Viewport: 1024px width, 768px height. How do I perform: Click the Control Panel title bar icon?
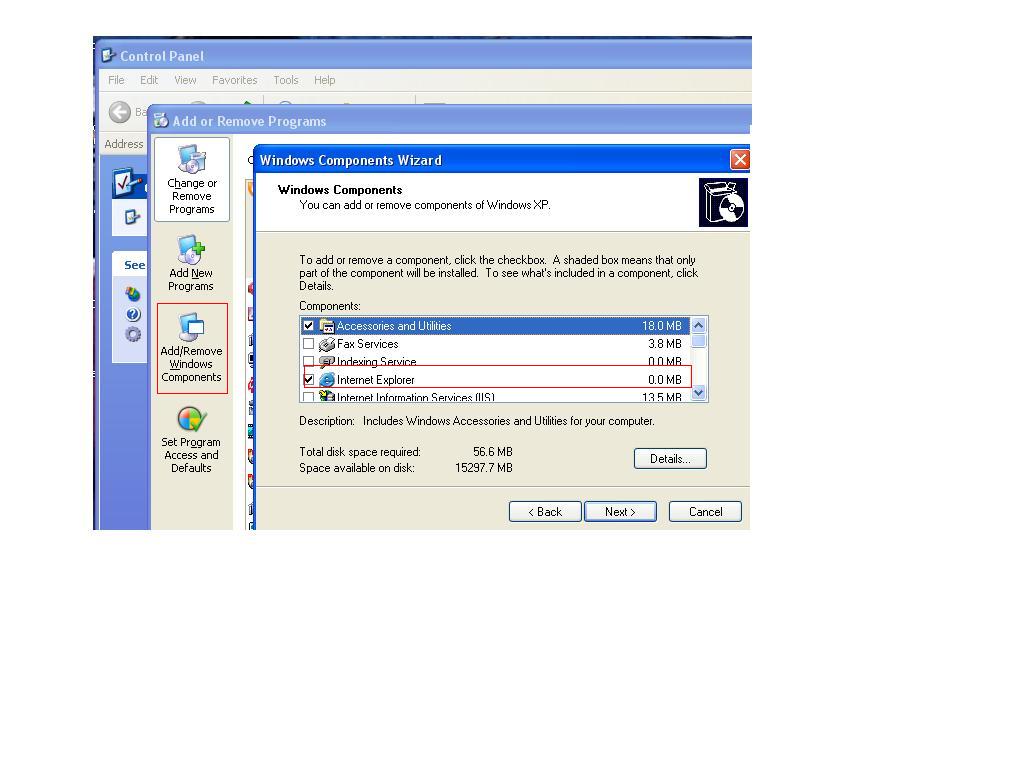coord(109,56)
